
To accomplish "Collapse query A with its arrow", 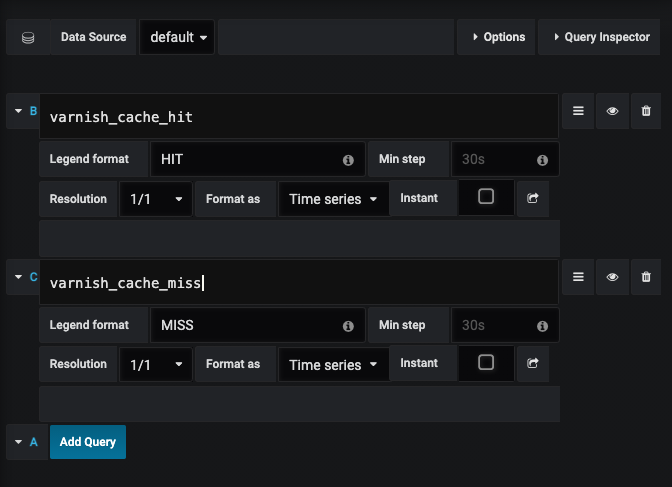I will coord(18,442).
